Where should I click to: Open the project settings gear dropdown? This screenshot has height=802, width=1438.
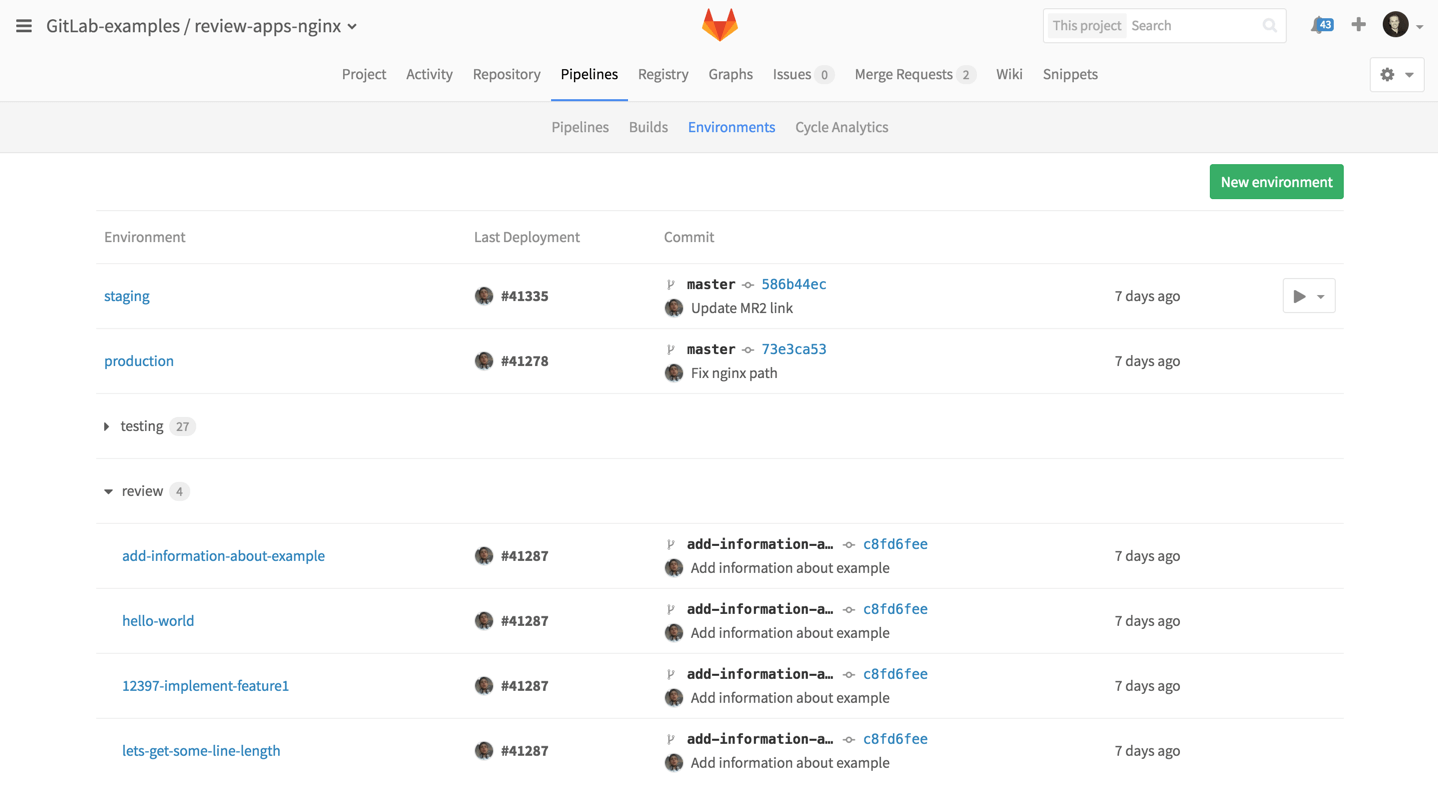click(1396, 75)
